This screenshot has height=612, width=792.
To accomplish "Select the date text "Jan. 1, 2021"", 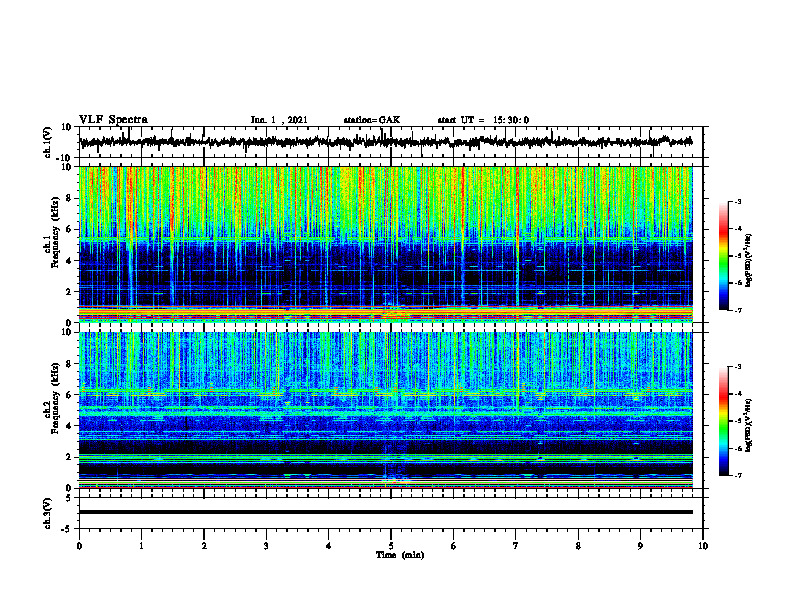I will pyautogui.click(x=279, y=120).
